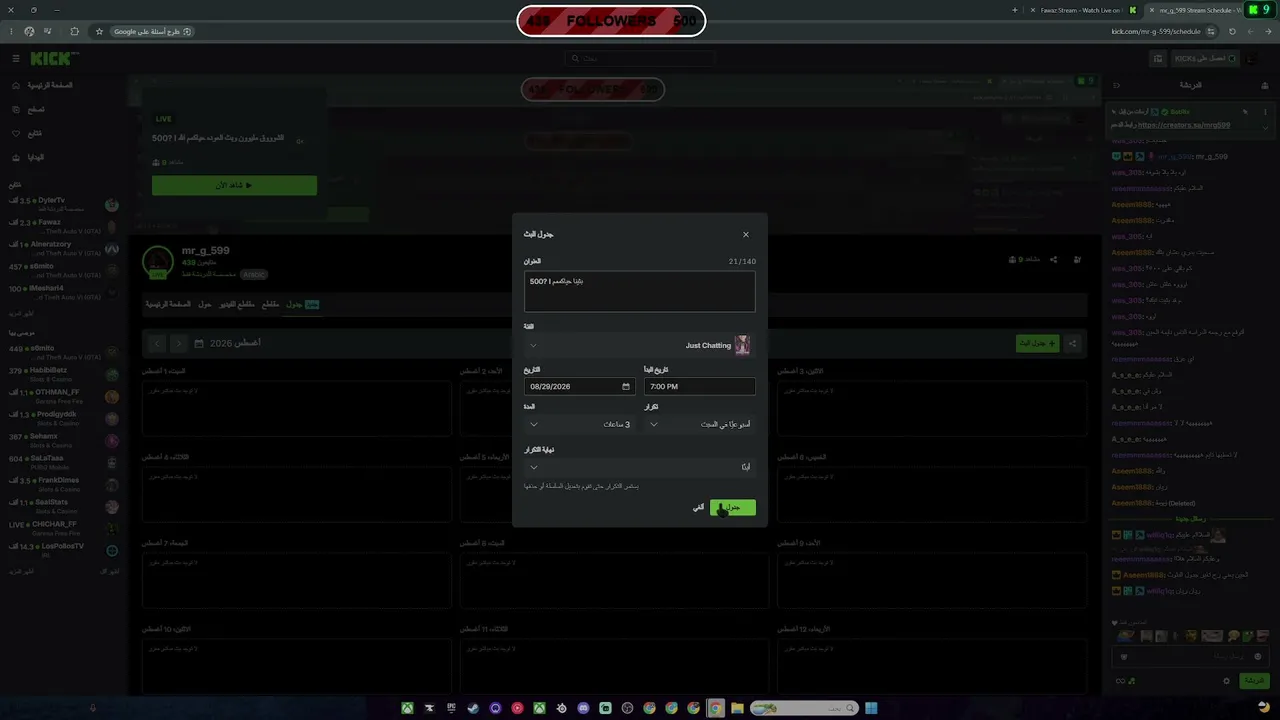
Task: Click the green Watch Now button
Action: point(234,186)
